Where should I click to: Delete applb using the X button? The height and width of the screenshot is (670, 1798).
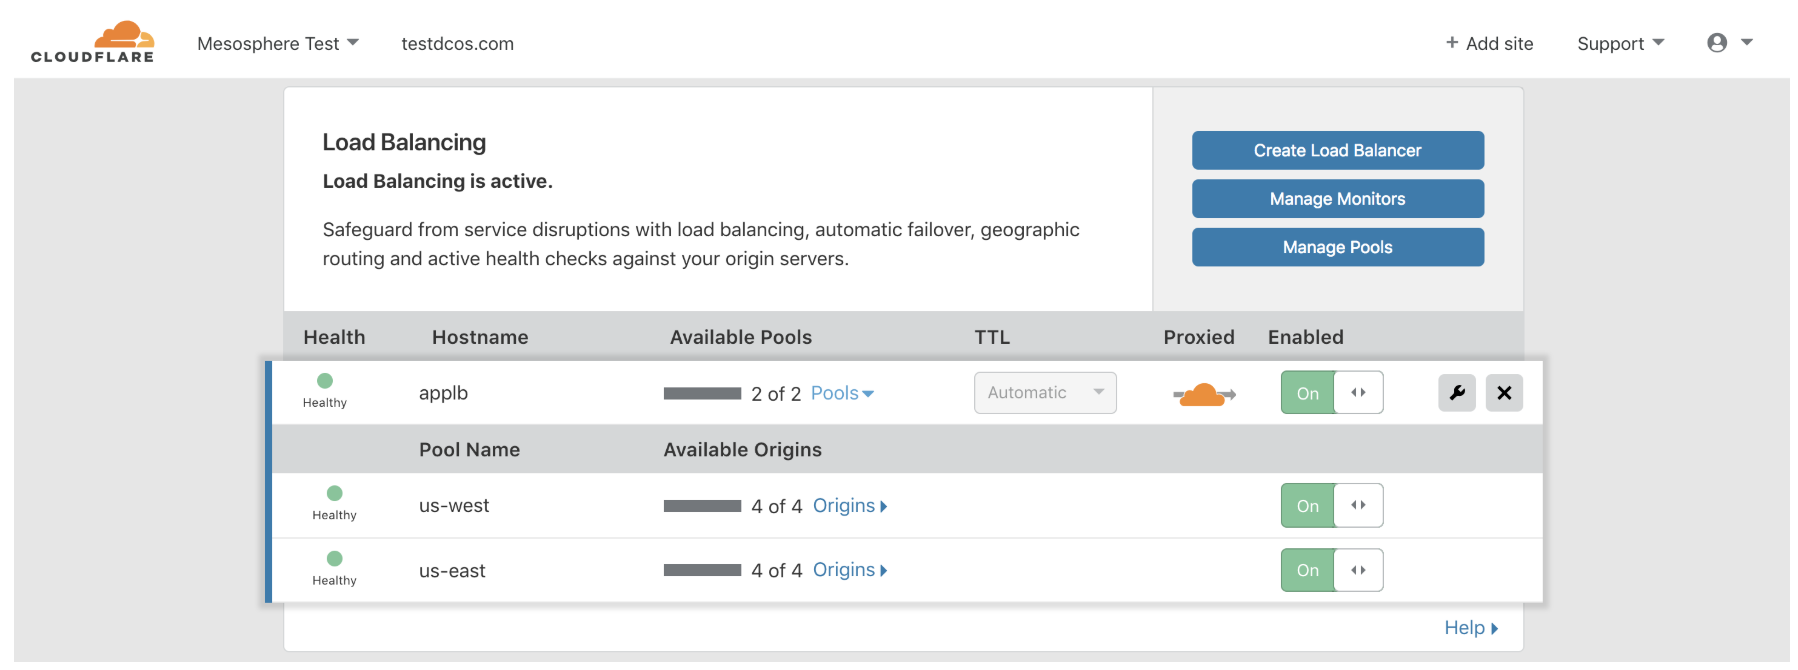point(1504,393)
